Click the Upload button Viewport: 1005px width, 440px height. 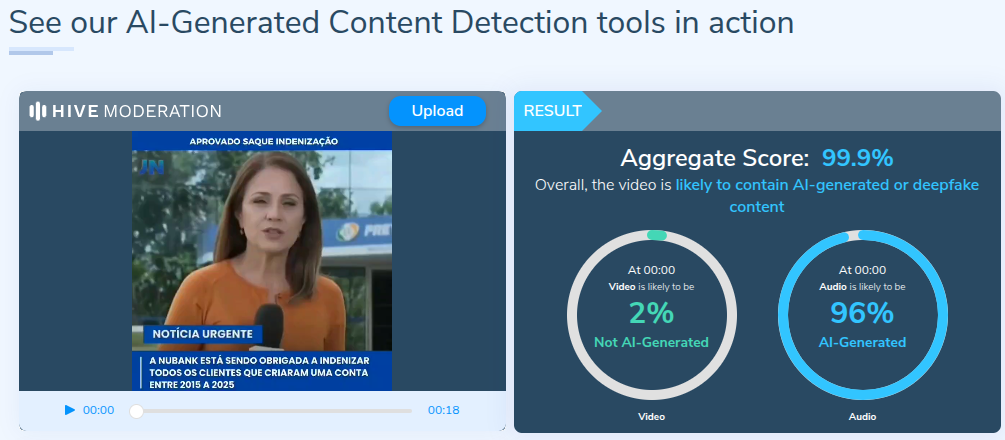click(437, 111)
